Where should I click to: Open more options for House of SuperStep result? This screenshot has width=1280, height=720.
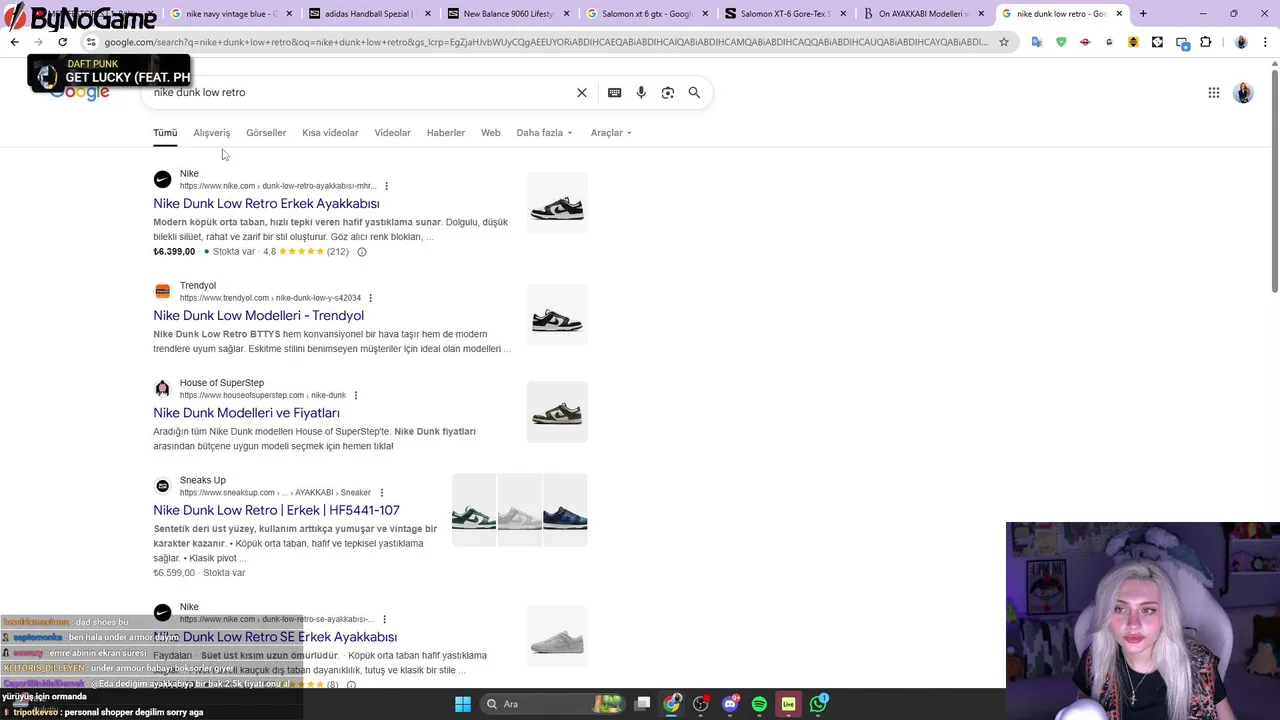(355, 395)
